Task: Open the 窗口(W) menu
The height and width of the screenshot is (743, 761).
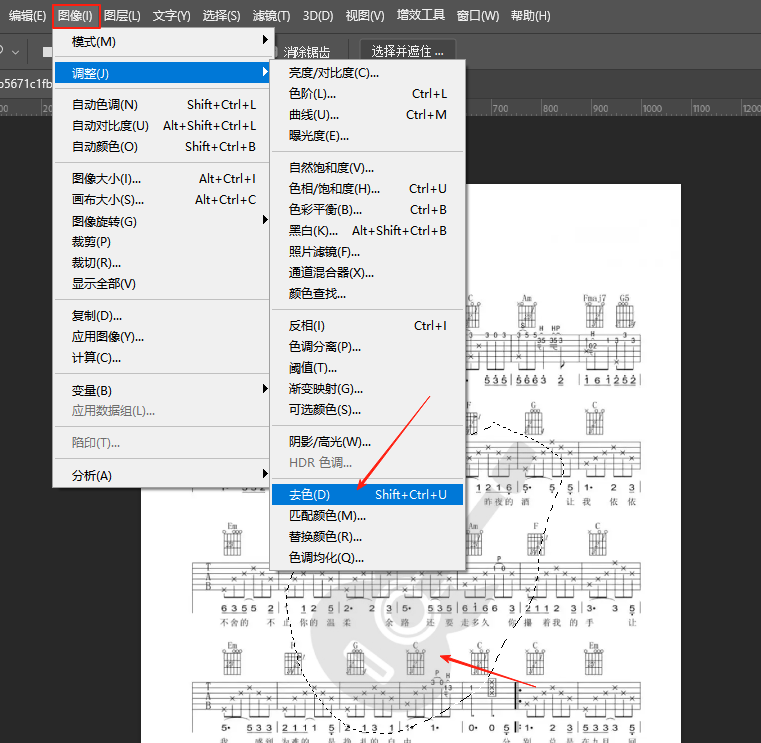Action: point(477,16)
